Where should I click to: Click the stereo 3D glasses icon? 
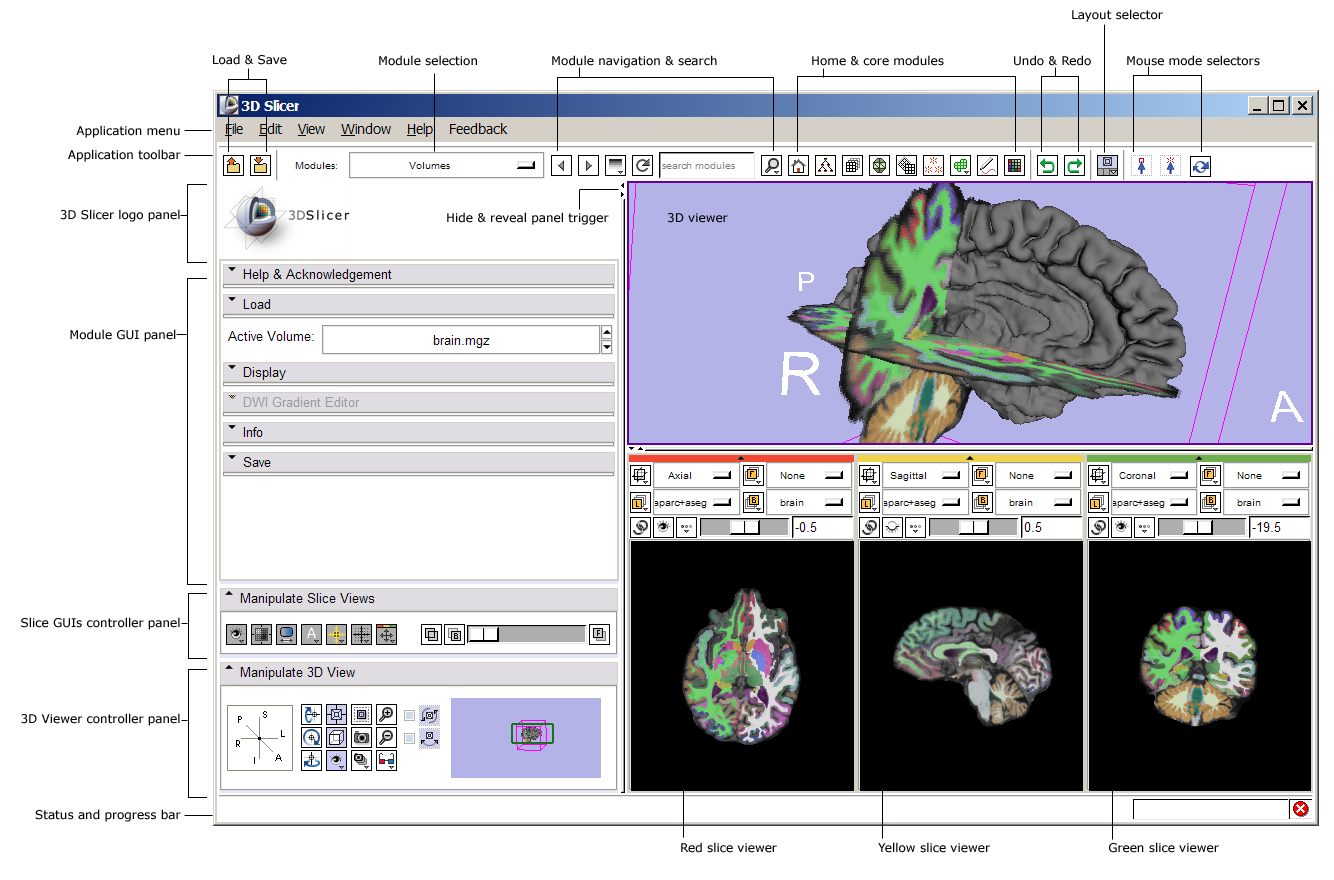(387, 761)
